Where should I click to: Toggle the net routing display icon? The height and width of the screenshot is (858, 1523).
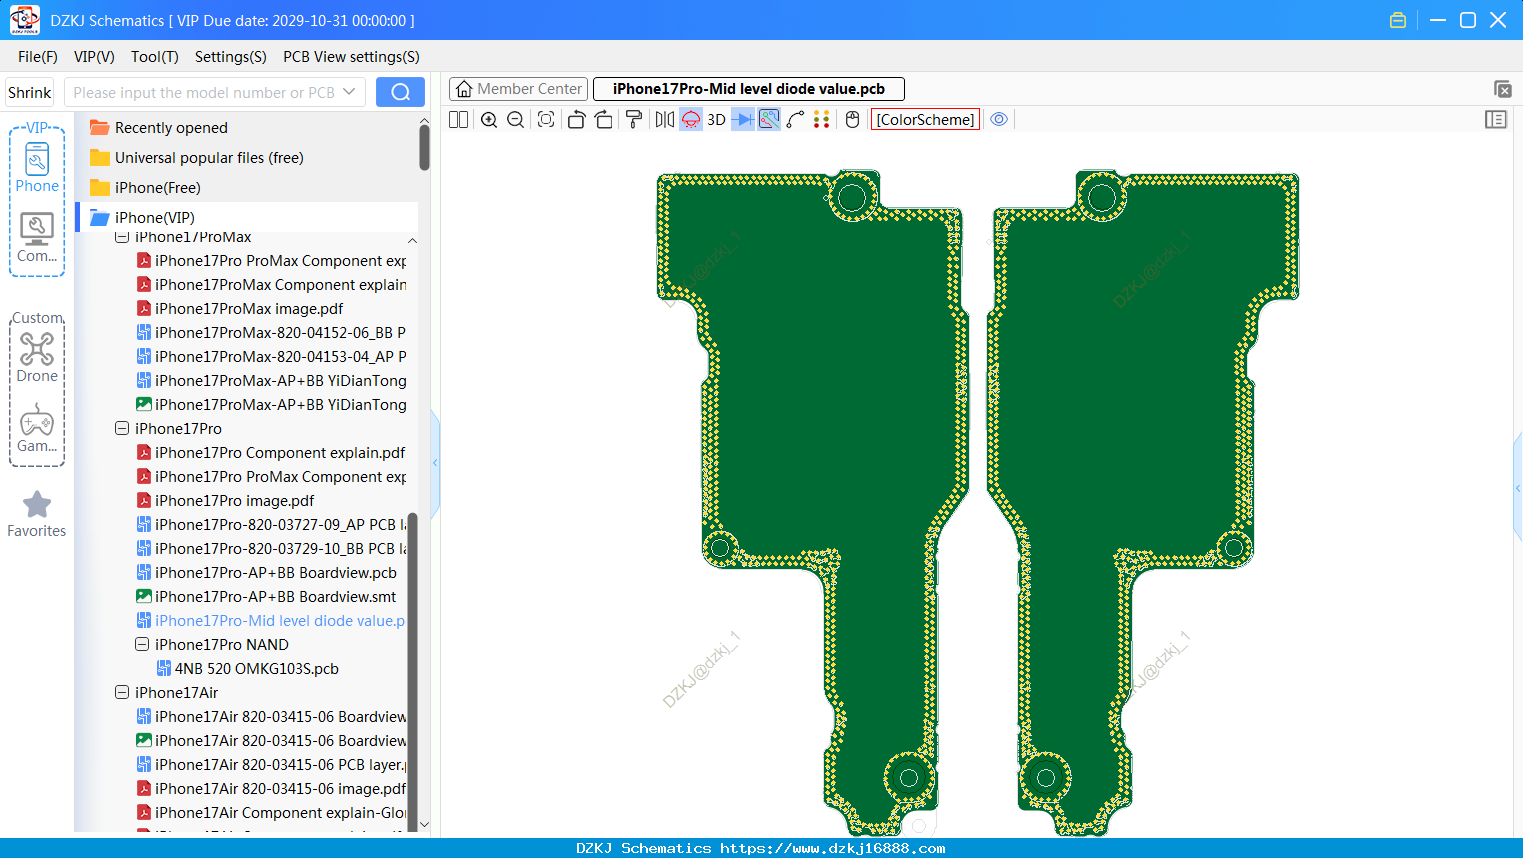point(769,120)
